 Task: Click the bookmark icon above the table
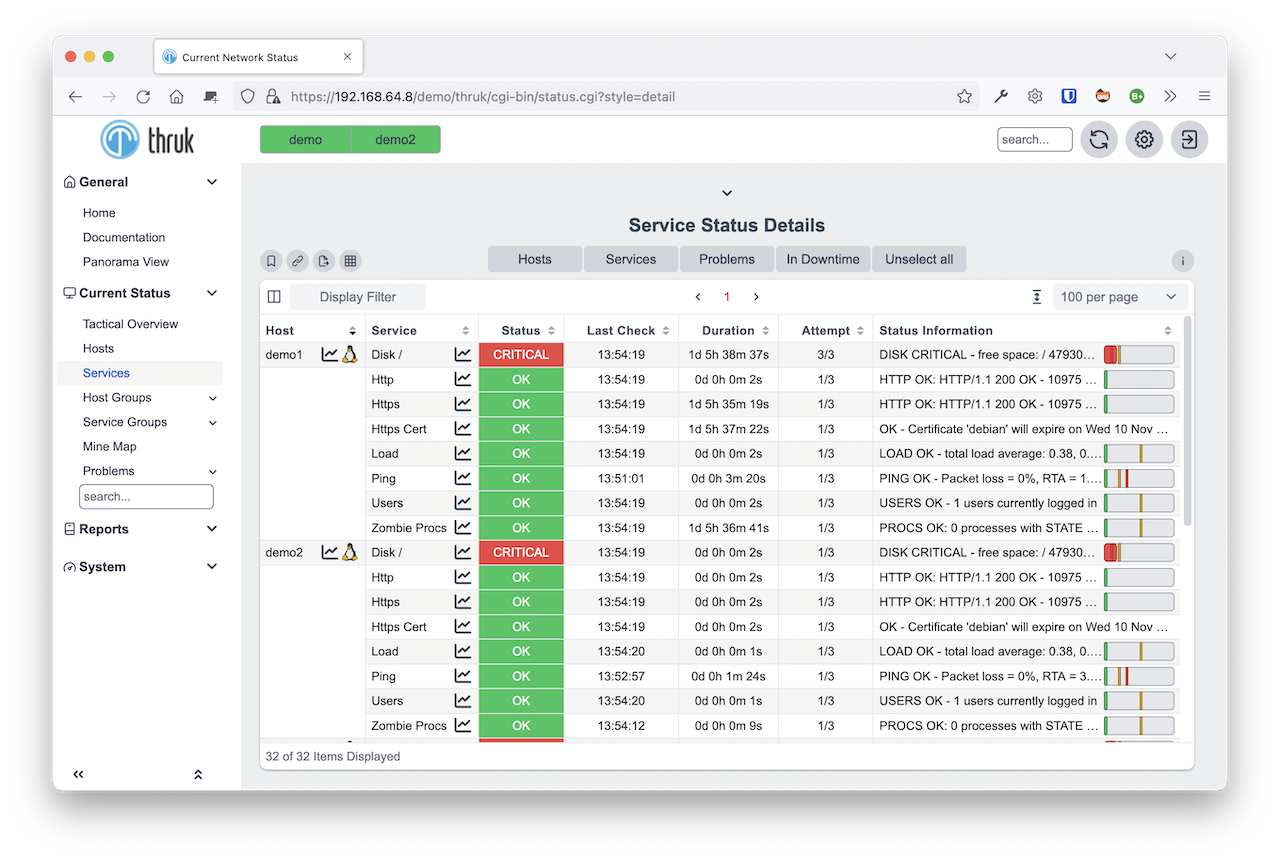click(271, 261)
